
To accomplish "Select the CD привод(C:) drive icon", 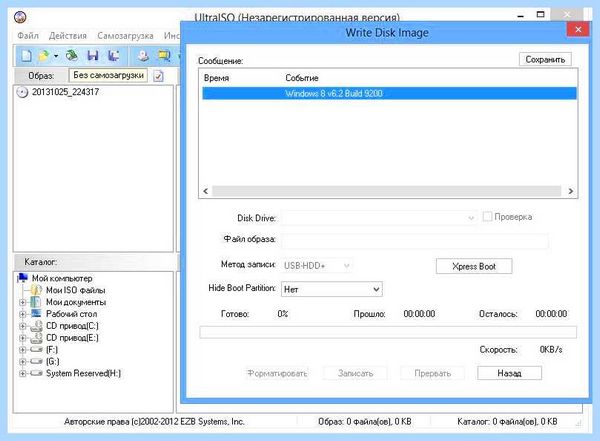I will coord(36,326).
